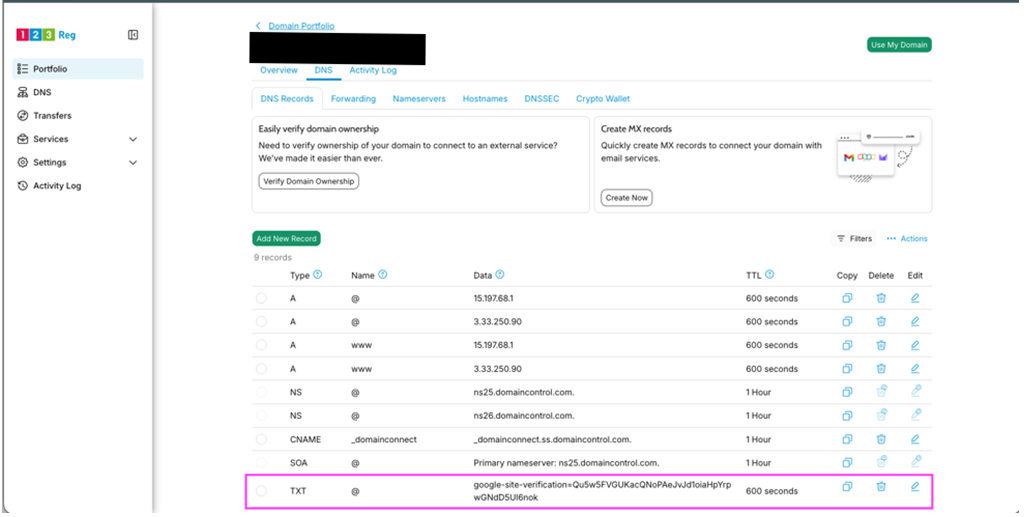Click the _domainconnect.ss.domaincontrol.com data cell
This screenshot has width=1025, height=517.
coord(552,439)
